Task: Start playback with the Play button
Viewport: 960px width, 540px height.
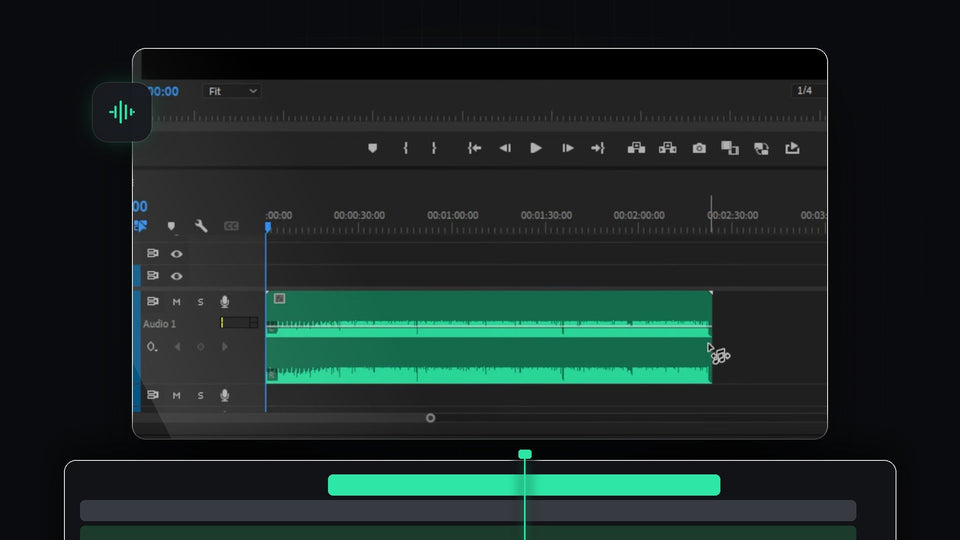Action: pyautogui.click(x=536, y=148)
